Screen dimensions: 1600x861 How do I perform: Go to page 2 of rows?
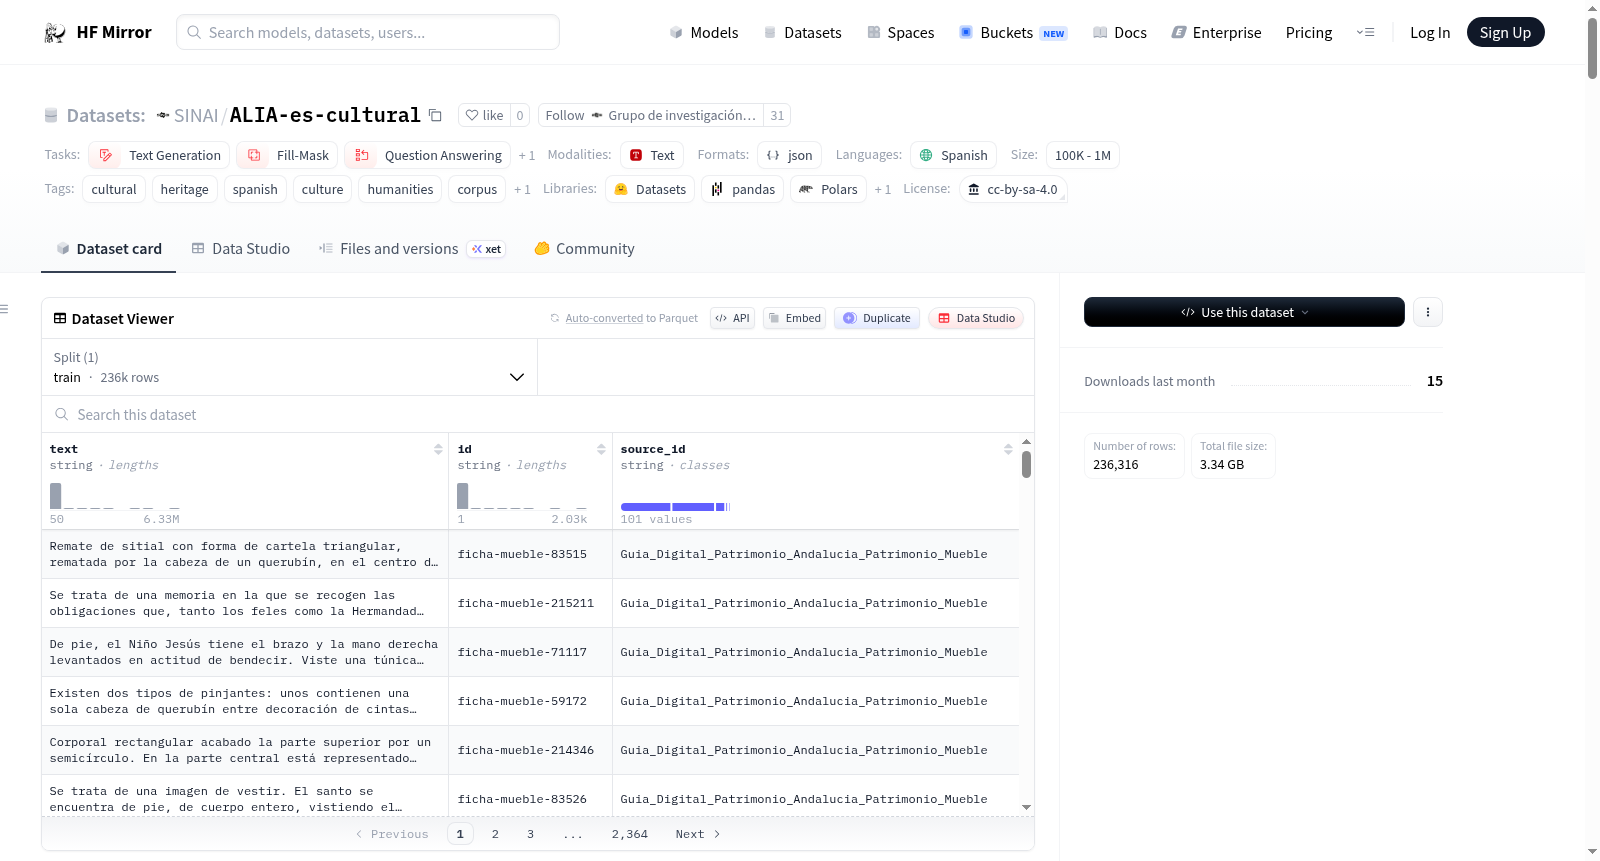[495, 834]
